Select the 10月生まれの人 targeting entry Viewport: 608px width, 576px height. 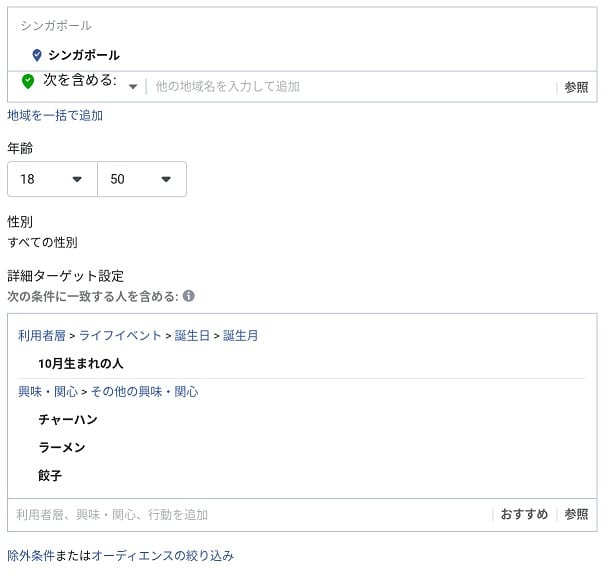[81, 363]
